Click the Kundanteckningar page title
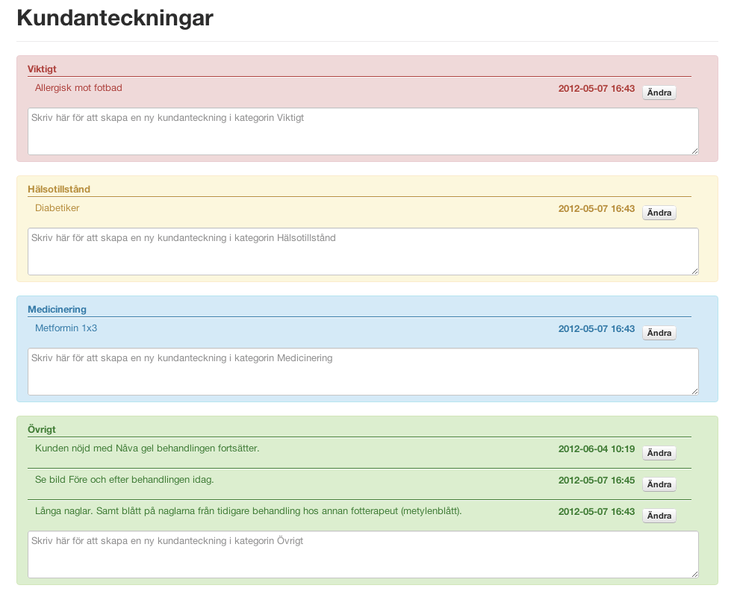The height and width of the screenshot is (600, 740). point(115,18)
